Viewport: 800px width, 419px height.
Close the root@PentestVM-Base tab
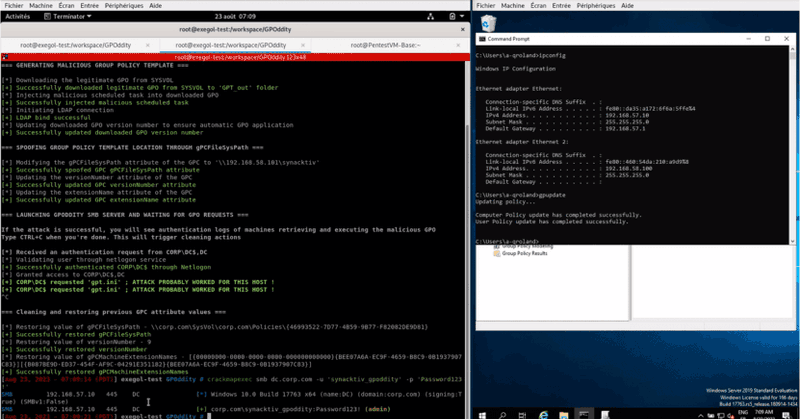coord(458,45)
